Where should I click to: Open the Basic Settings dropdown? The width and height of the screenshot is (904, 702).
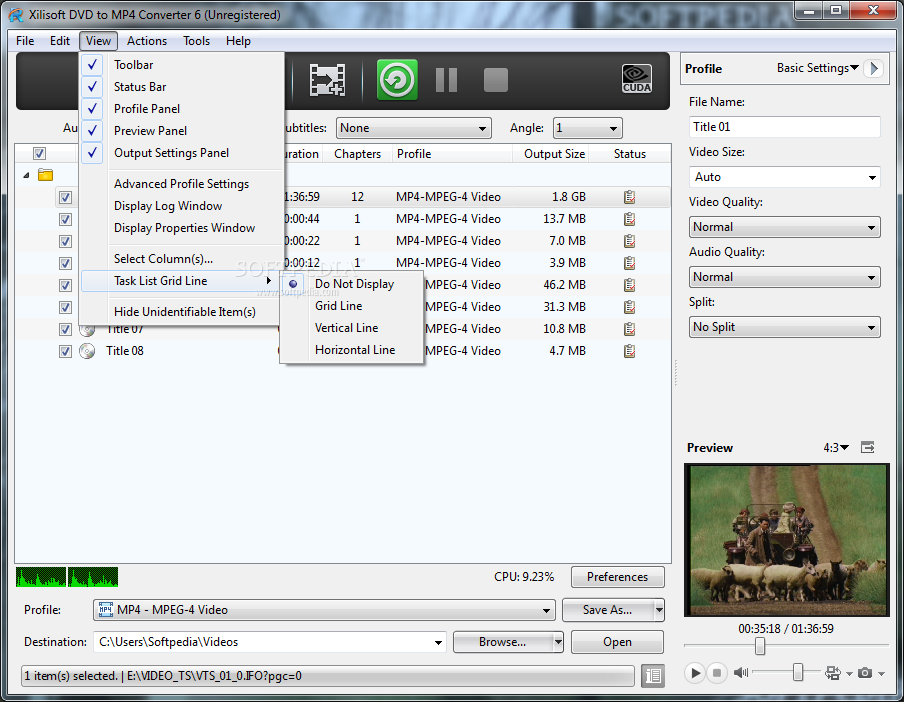(x=818, y=68)
